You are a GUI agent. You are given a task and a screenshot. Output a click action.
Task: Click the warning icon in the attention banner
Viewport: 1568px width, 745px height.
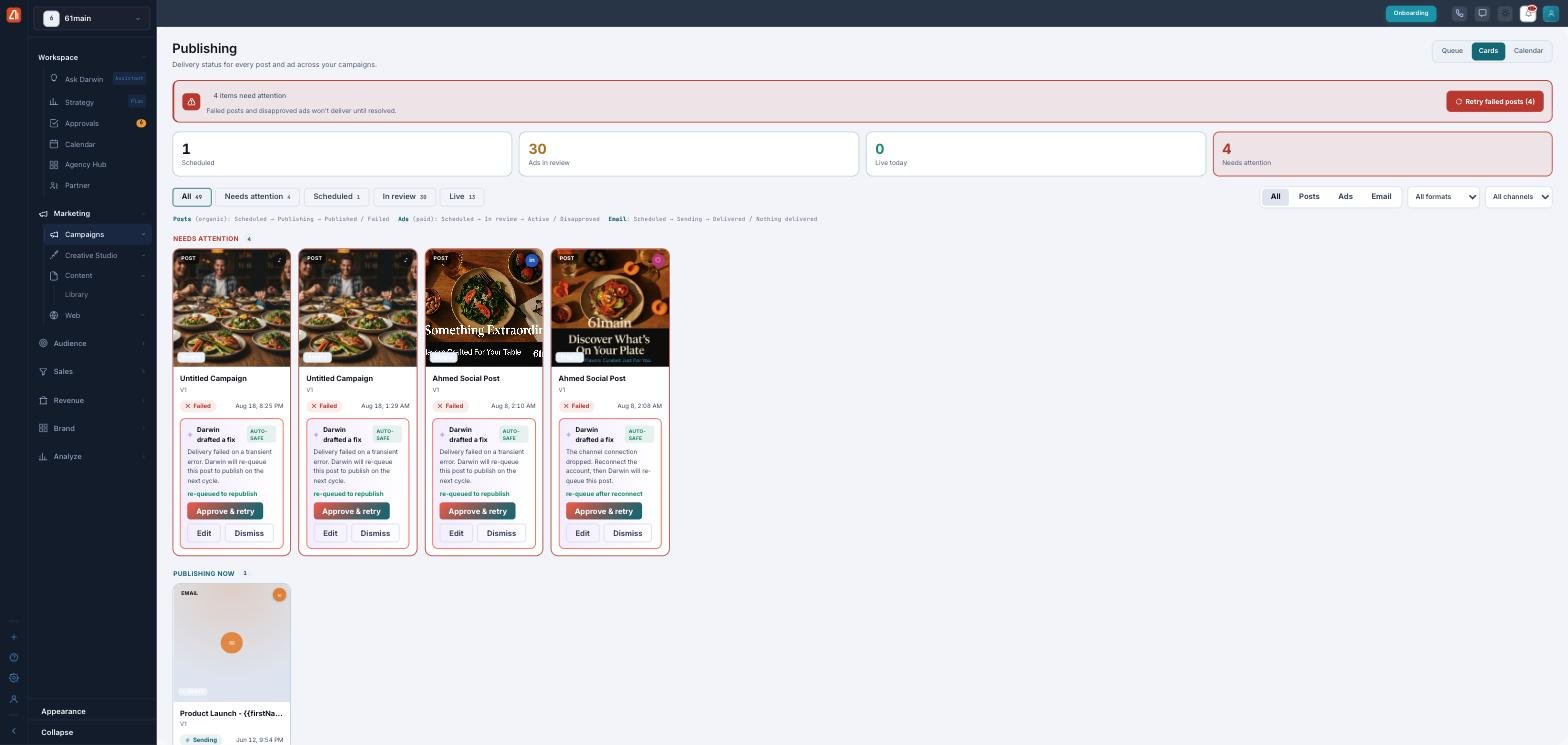coord(191,102)
